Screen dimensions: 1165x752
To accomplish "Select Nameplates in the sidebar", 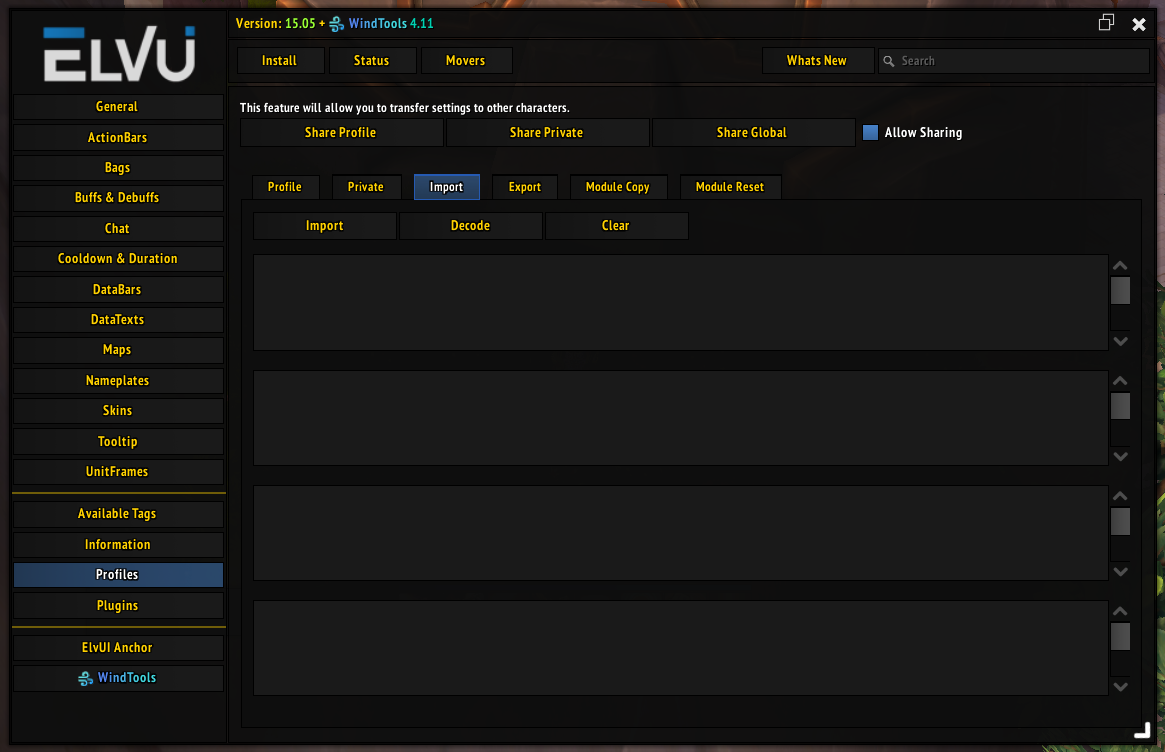I will coord(117,380).
